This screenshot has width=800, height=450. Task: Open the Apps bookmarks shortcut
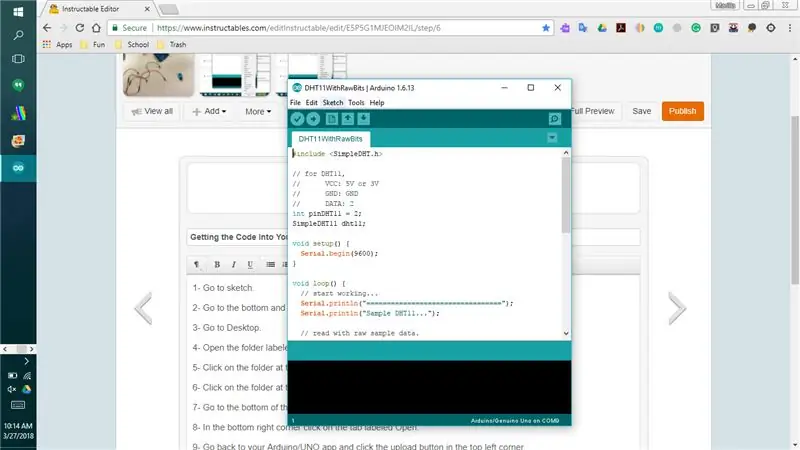point(57,44)
